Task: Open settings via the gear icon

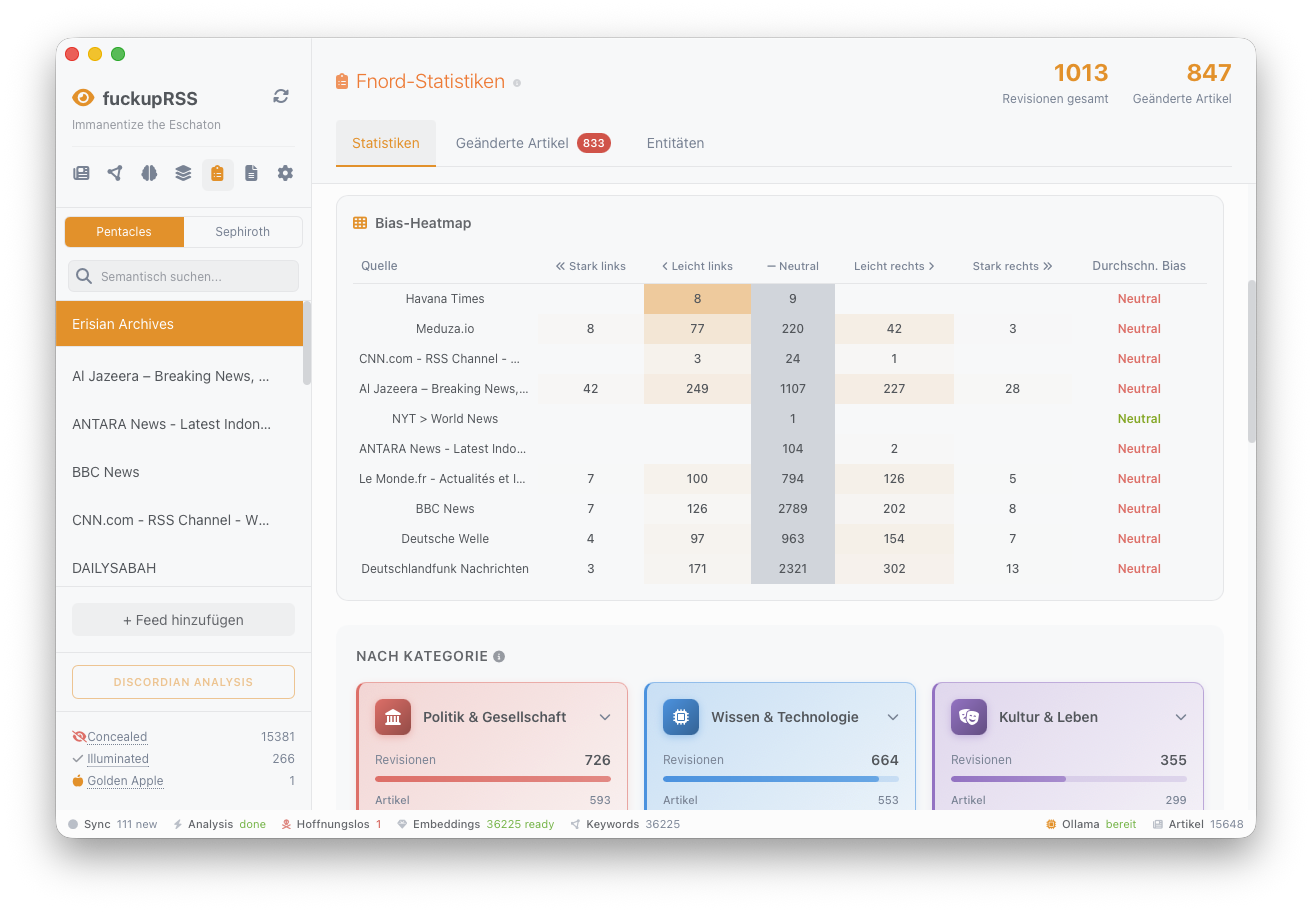Action: [285, 174]
